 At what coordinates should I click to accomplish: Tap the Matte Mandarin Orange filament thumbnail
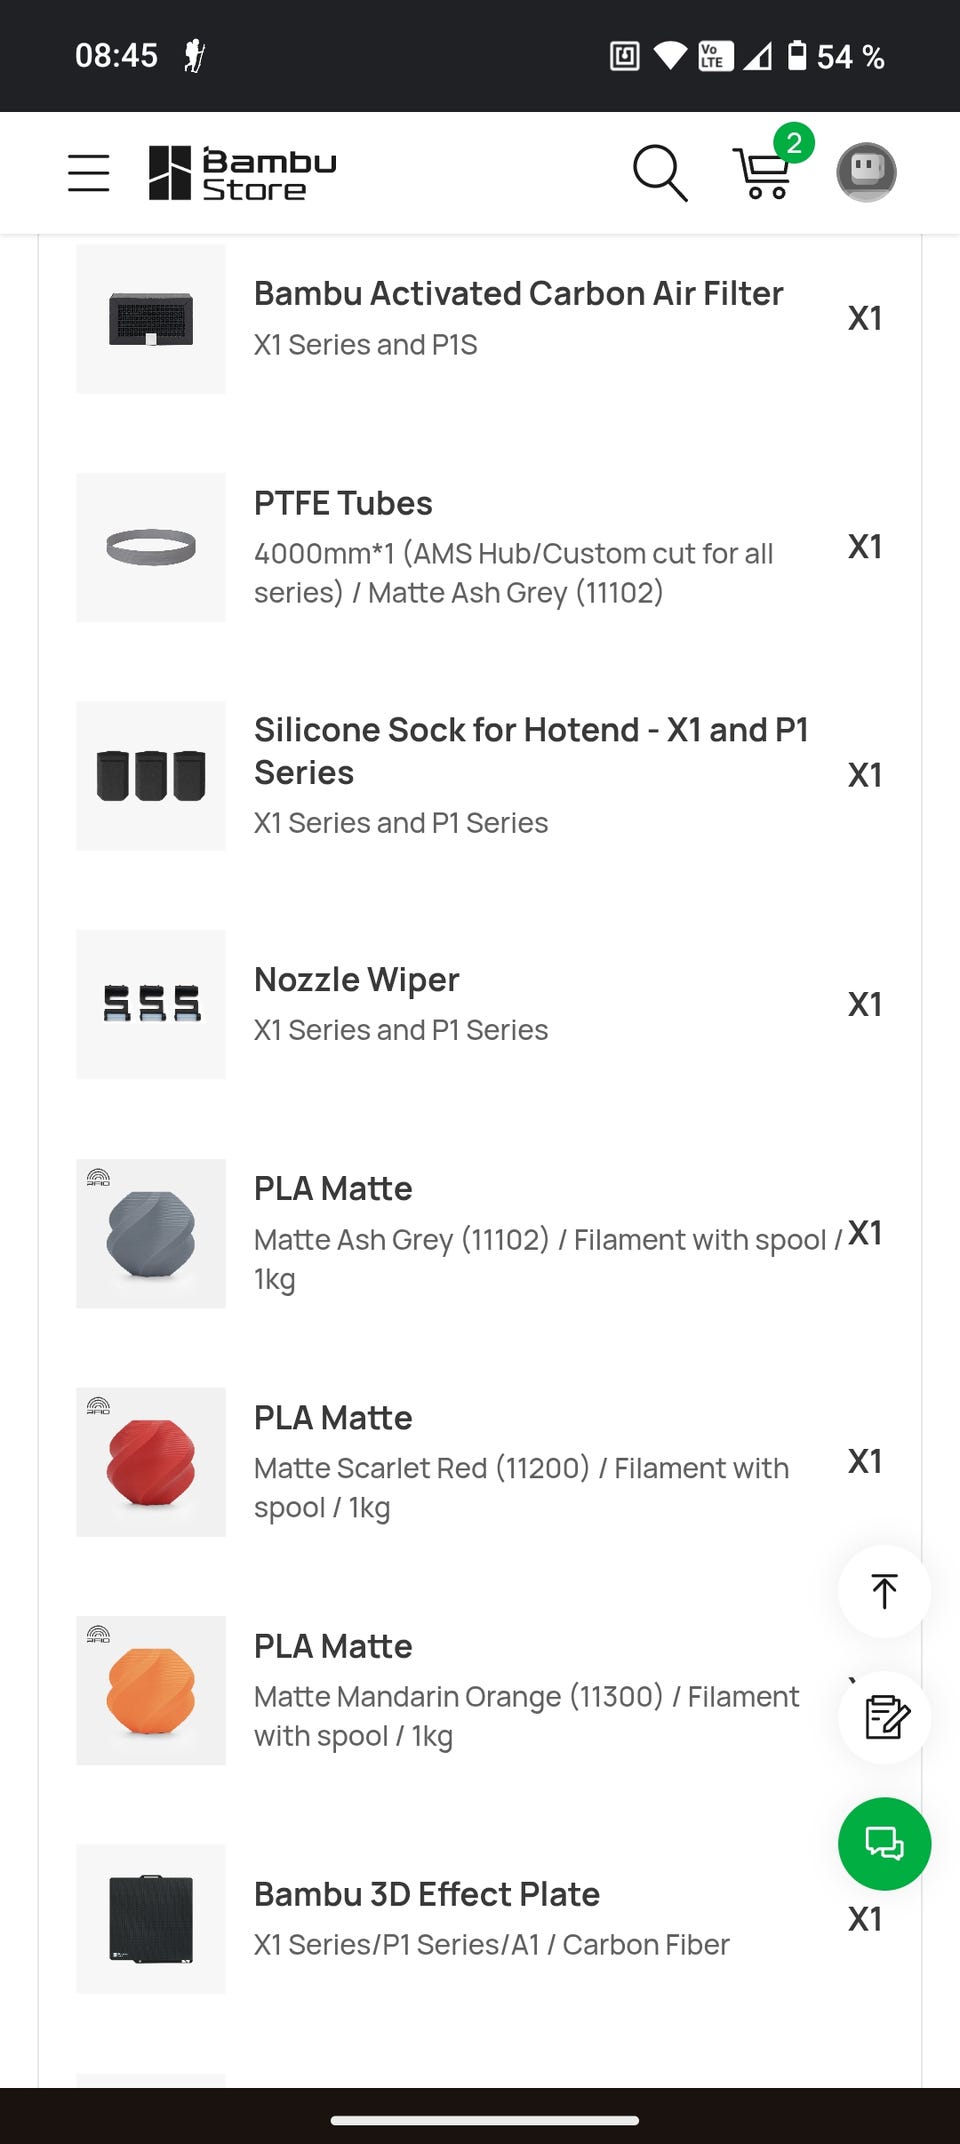coord(151,1690)
